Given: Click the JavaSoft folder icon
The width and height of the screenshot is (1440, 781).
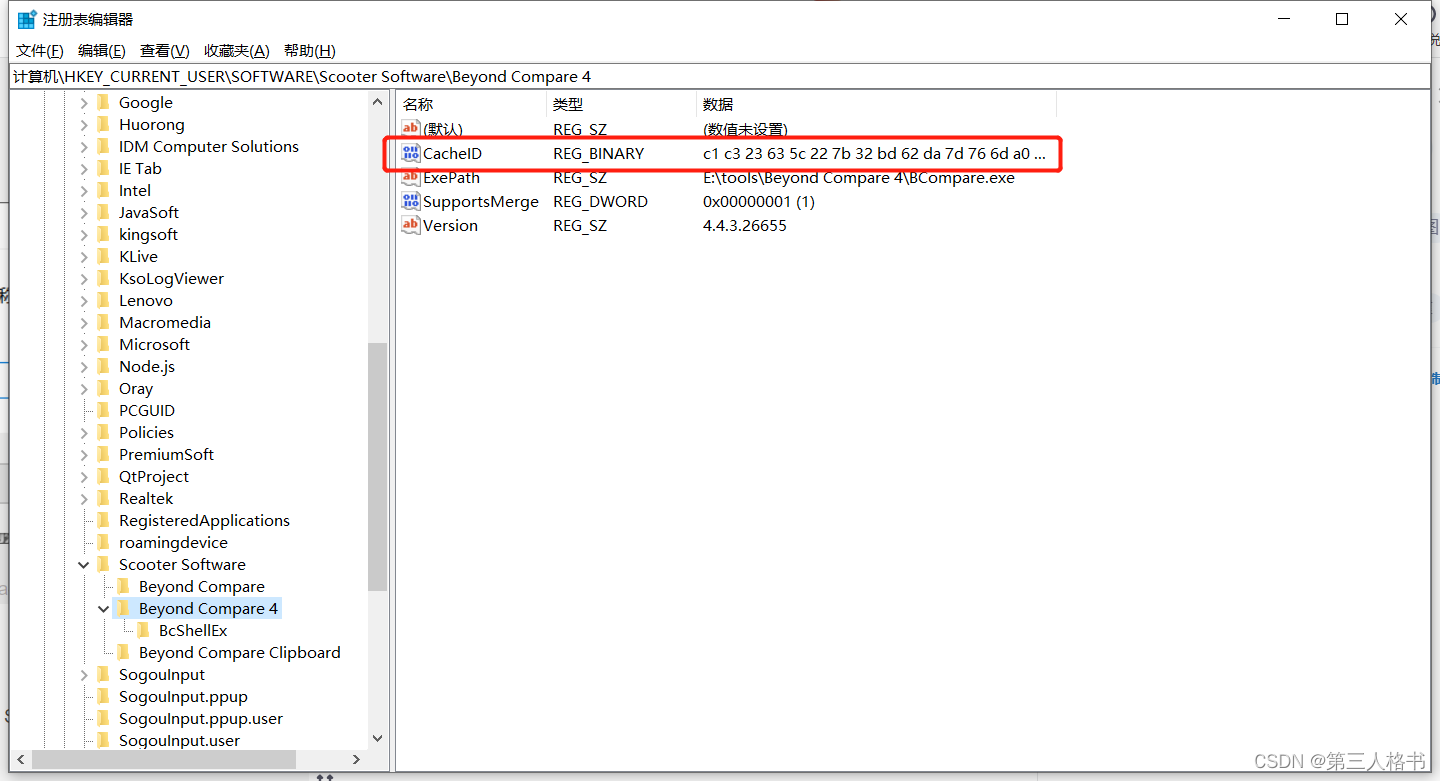Looking at the screenshot, I should pyautogui.click(x=104, y=212).
